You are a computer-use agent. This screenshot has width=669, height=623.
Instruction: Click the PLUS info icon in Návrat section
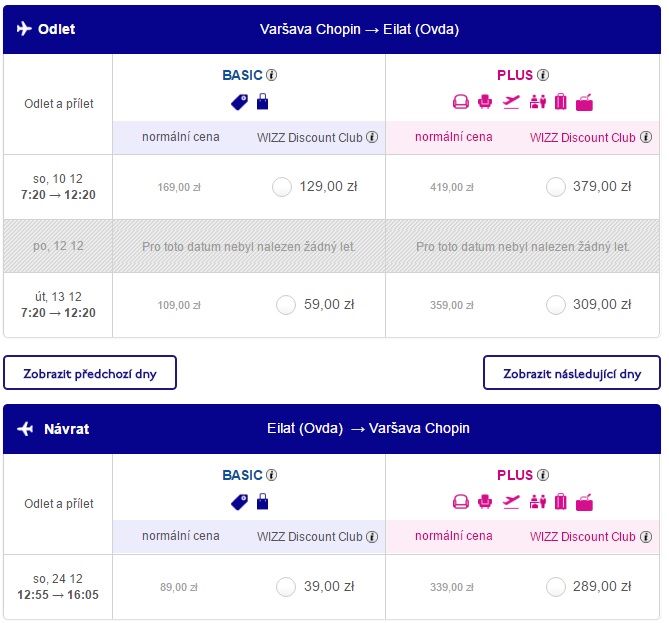click(x=543, y=475)
